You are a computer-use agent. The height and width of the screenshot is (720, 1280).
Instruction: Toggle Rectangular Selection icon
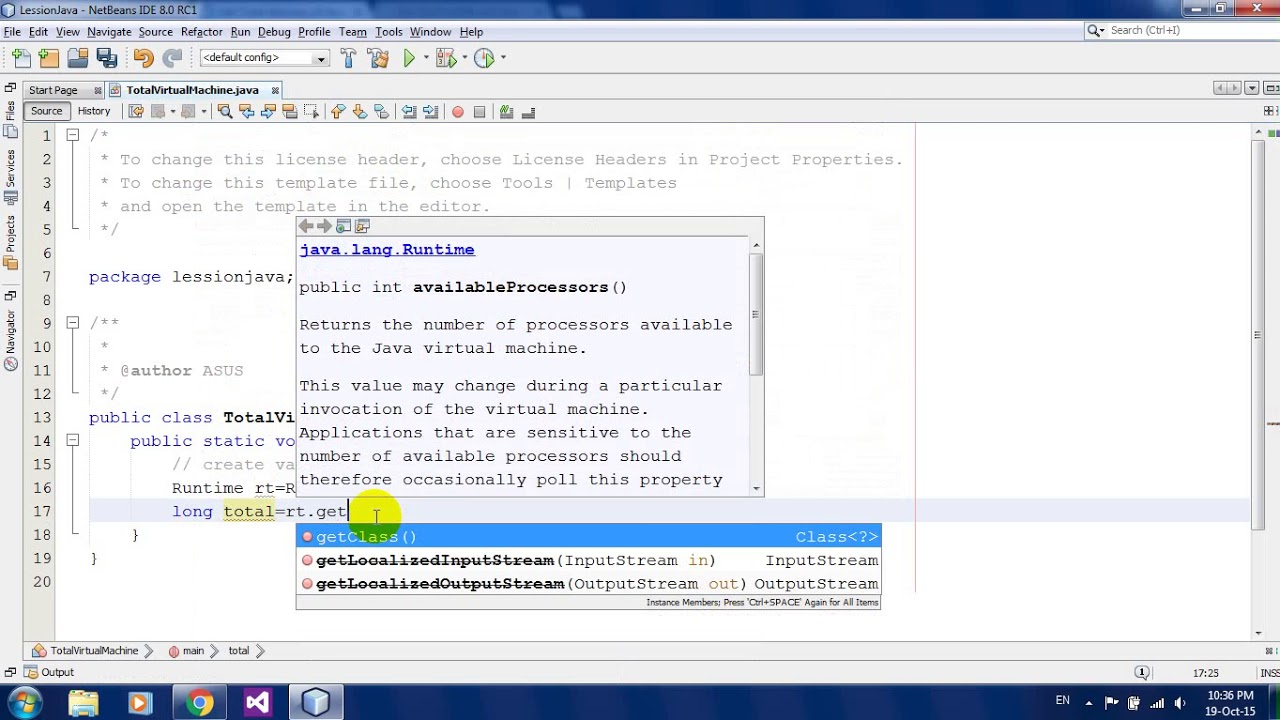pyautogui.click(x=311, y=112)
